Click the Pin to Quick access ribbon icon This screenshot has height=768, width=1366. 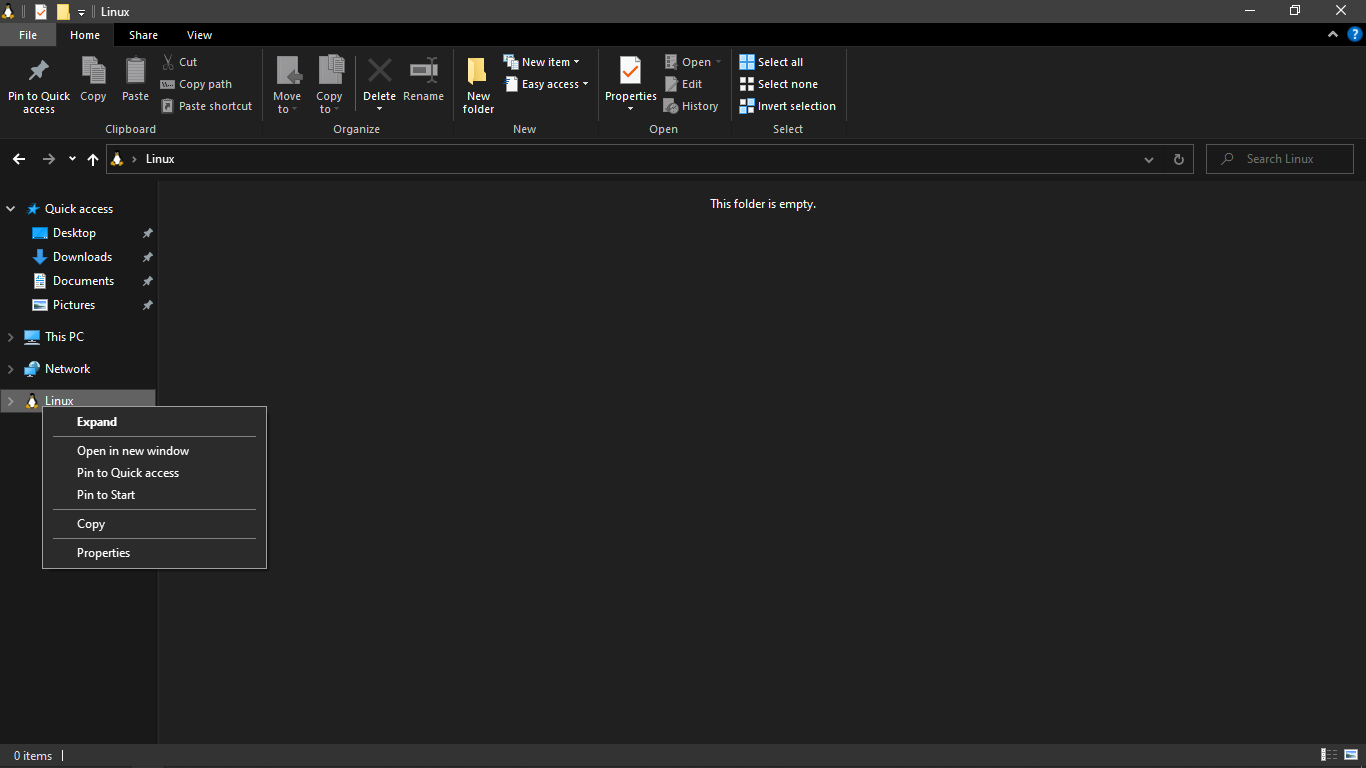click(38, 72)
